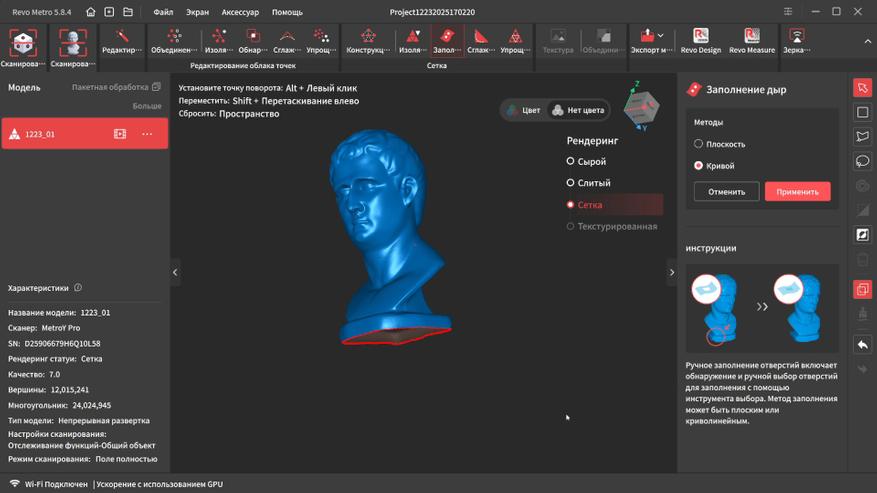The height and width of the screenshot is (493, 877).
Task: Collapse the left model panel
Action: (175, 273)
